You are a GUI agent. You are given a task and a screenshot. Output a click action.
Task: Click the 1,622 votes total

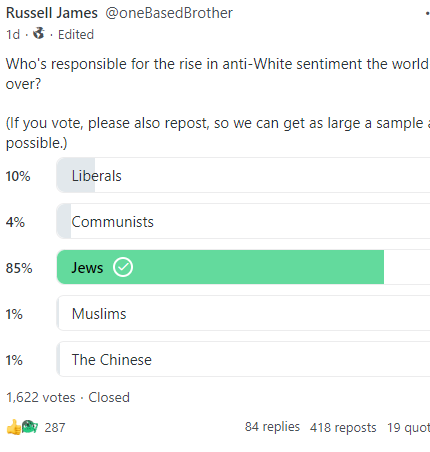pyautogui.click(x=41, y=397)
